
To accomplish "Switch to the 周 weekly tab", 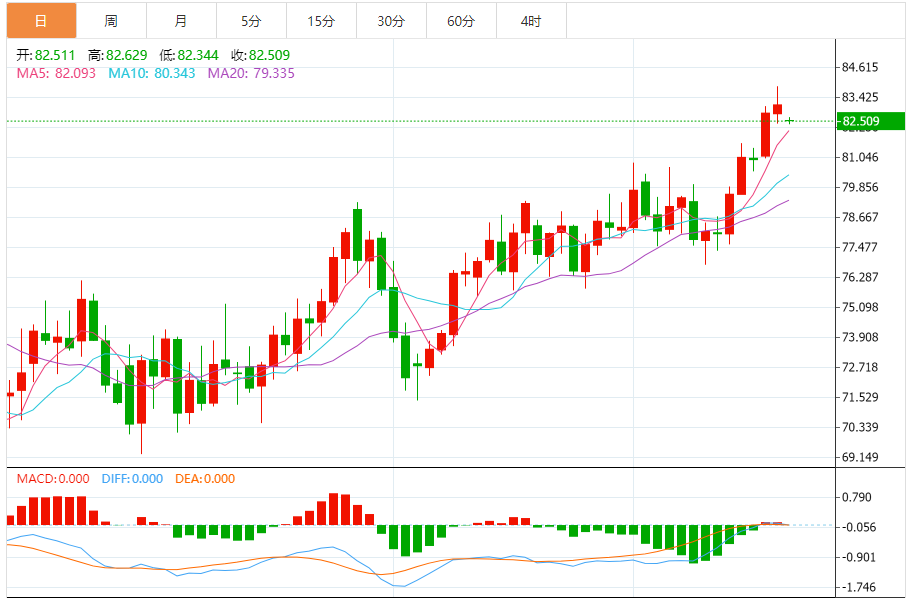I will (x=111, y=21).
